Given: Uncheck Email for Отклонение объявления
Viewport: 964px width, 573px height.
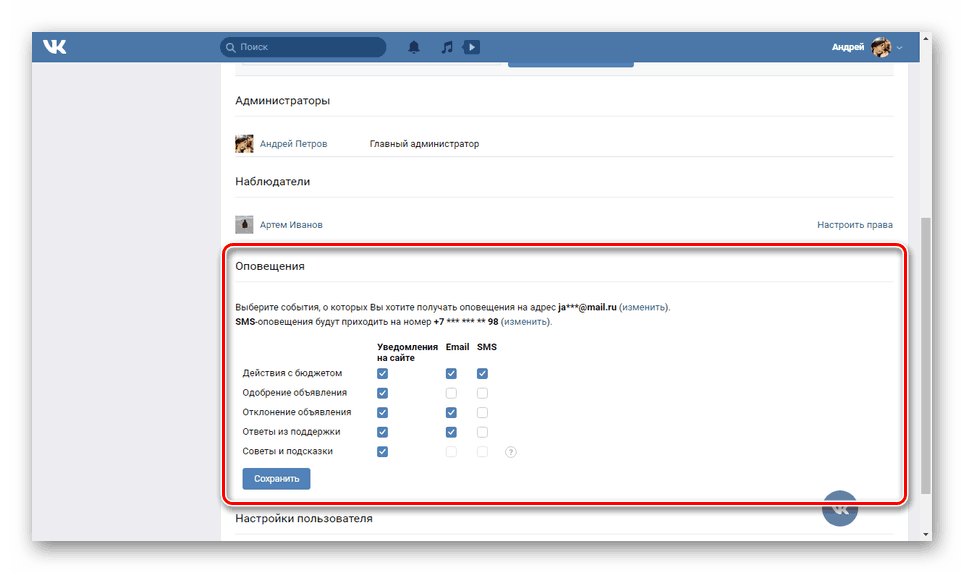Looking at the screenshot, I should (451, 413).
